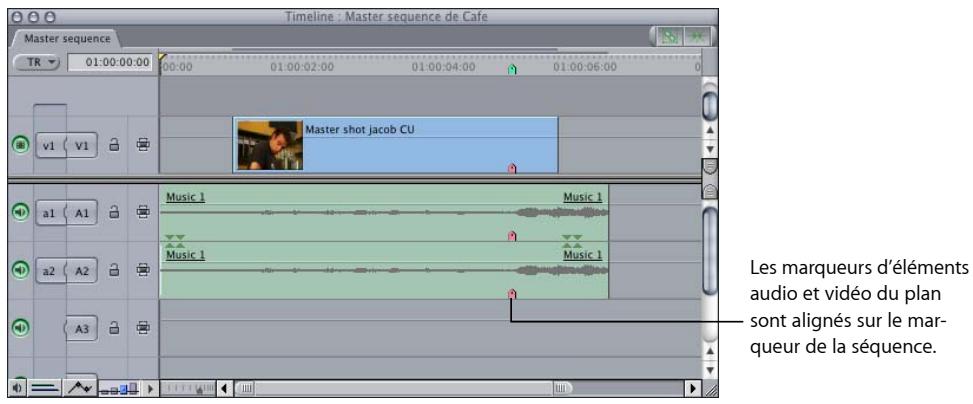
Task: Select the Master sequence tab
Action: (66, 38)
